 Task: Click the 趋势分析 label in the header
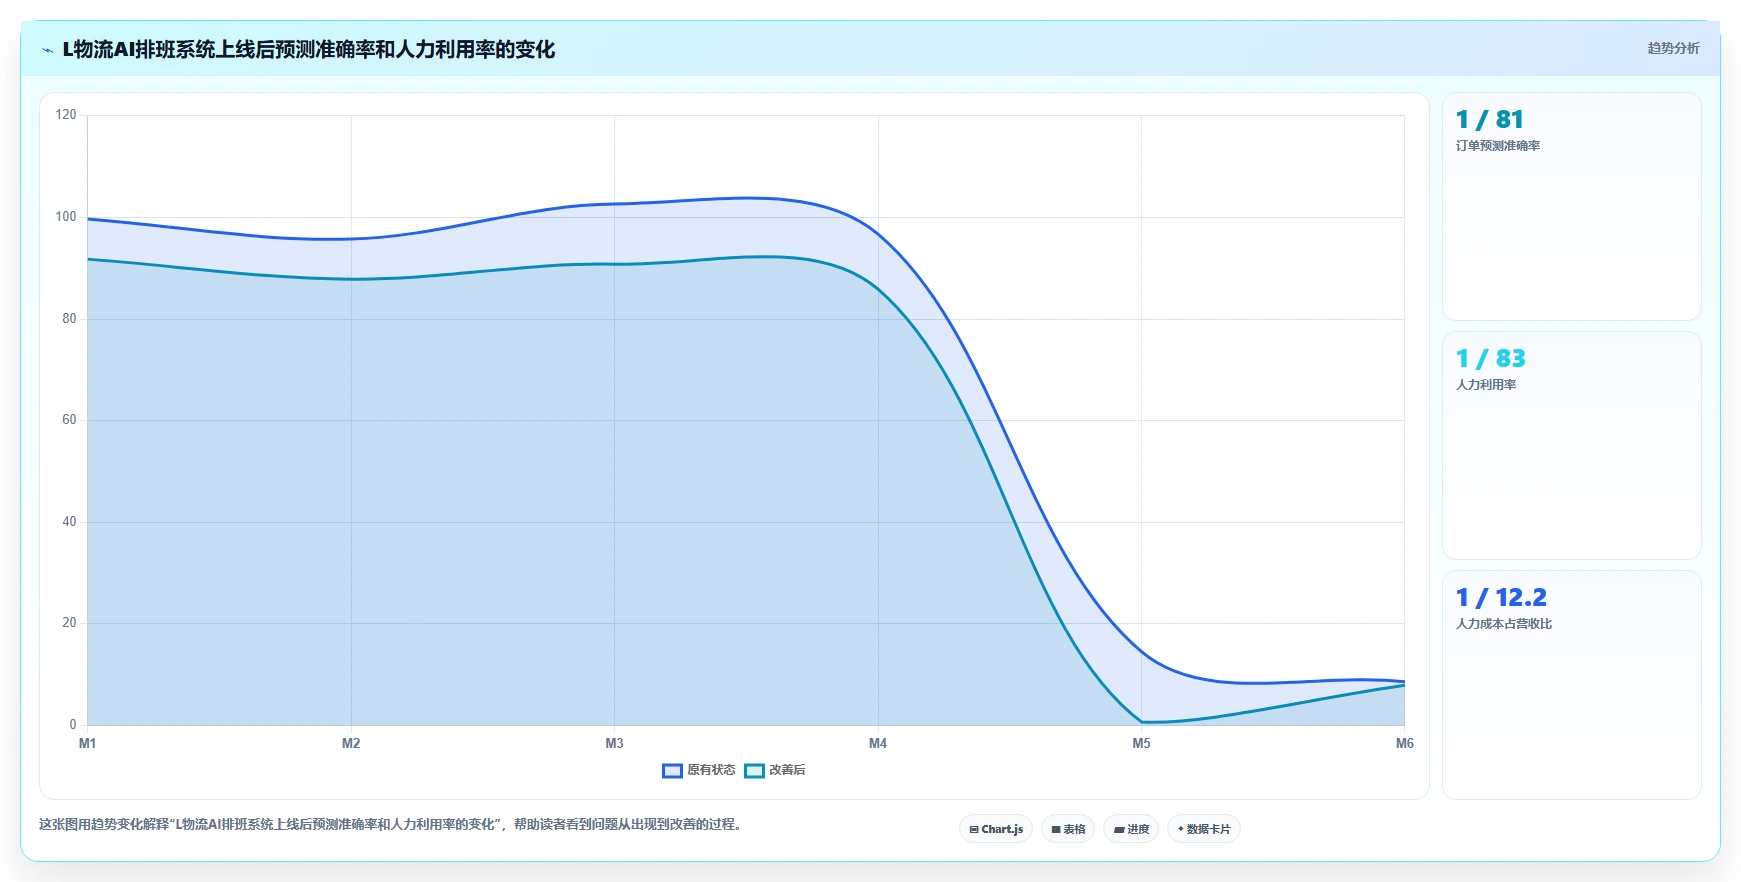click(x=1673, y=48)
